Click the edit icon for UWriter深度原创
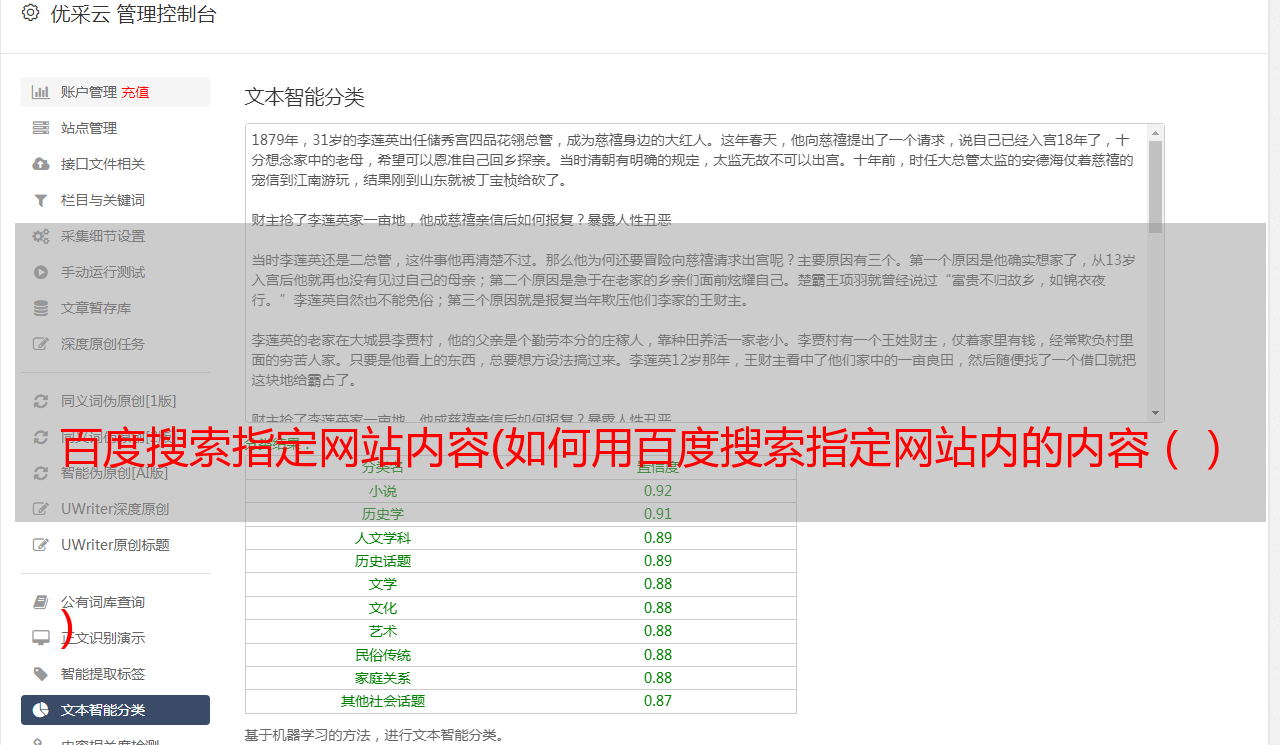Viewport: 1280px width, 745px height. [41, 509]
